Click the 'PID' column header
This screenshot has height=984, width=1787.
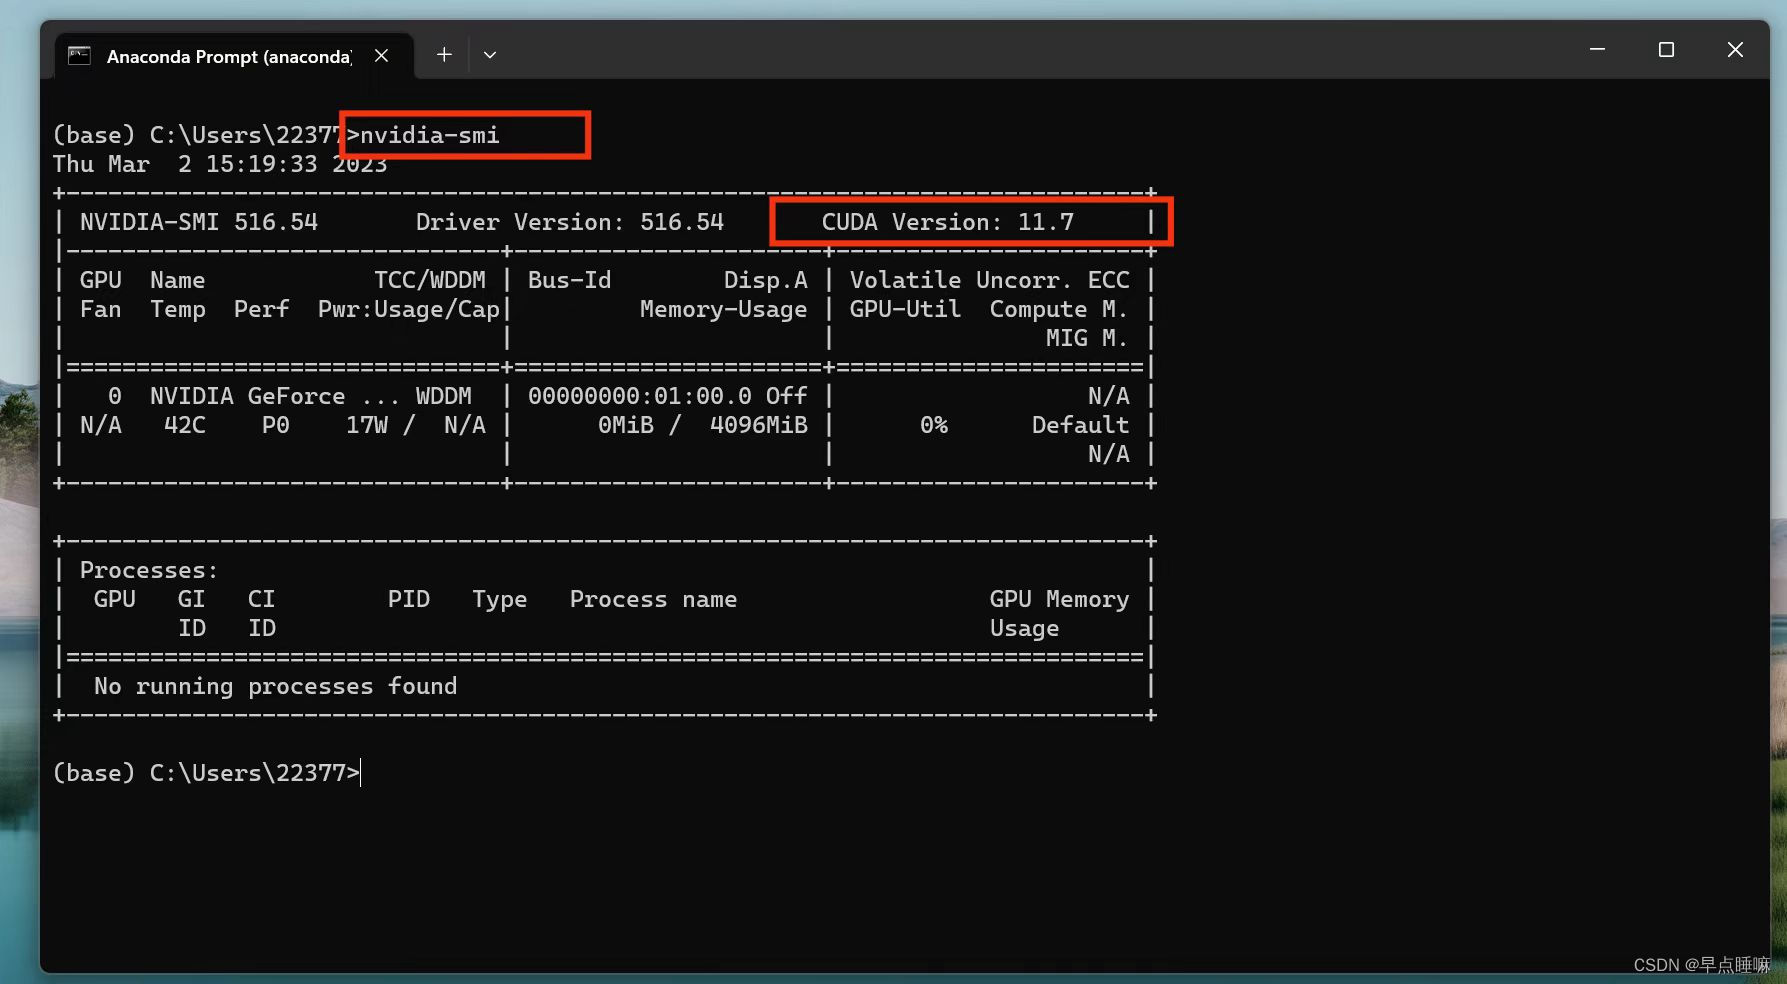coord(409,599)
